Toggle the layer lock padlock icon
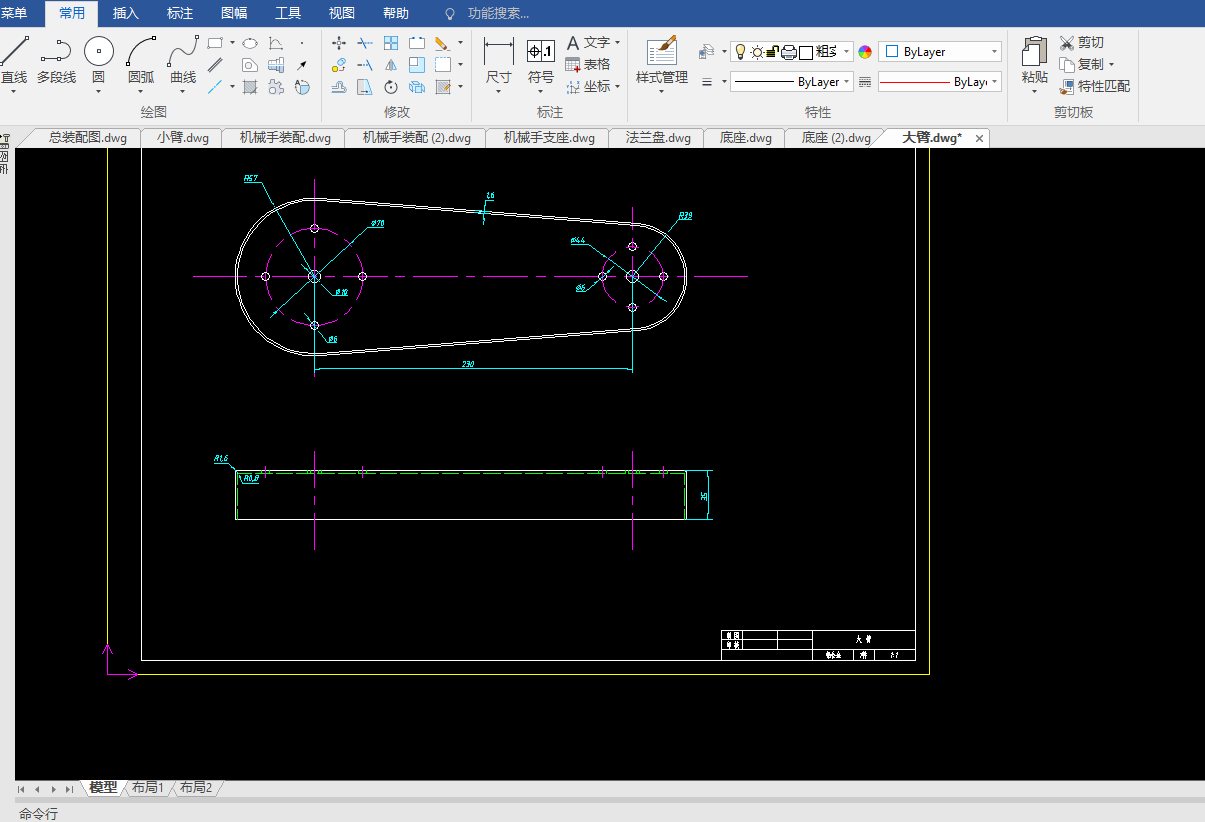 pos(773,52)
